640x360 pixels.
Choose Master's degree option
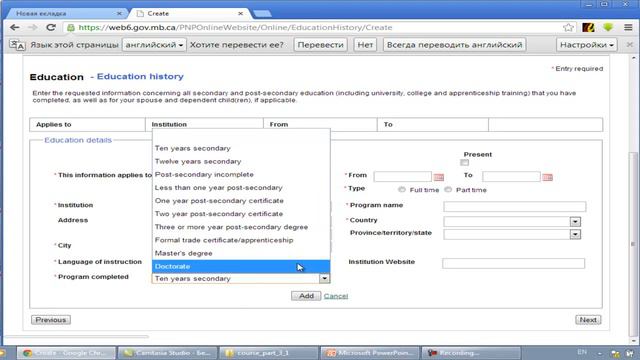(241, 253)
